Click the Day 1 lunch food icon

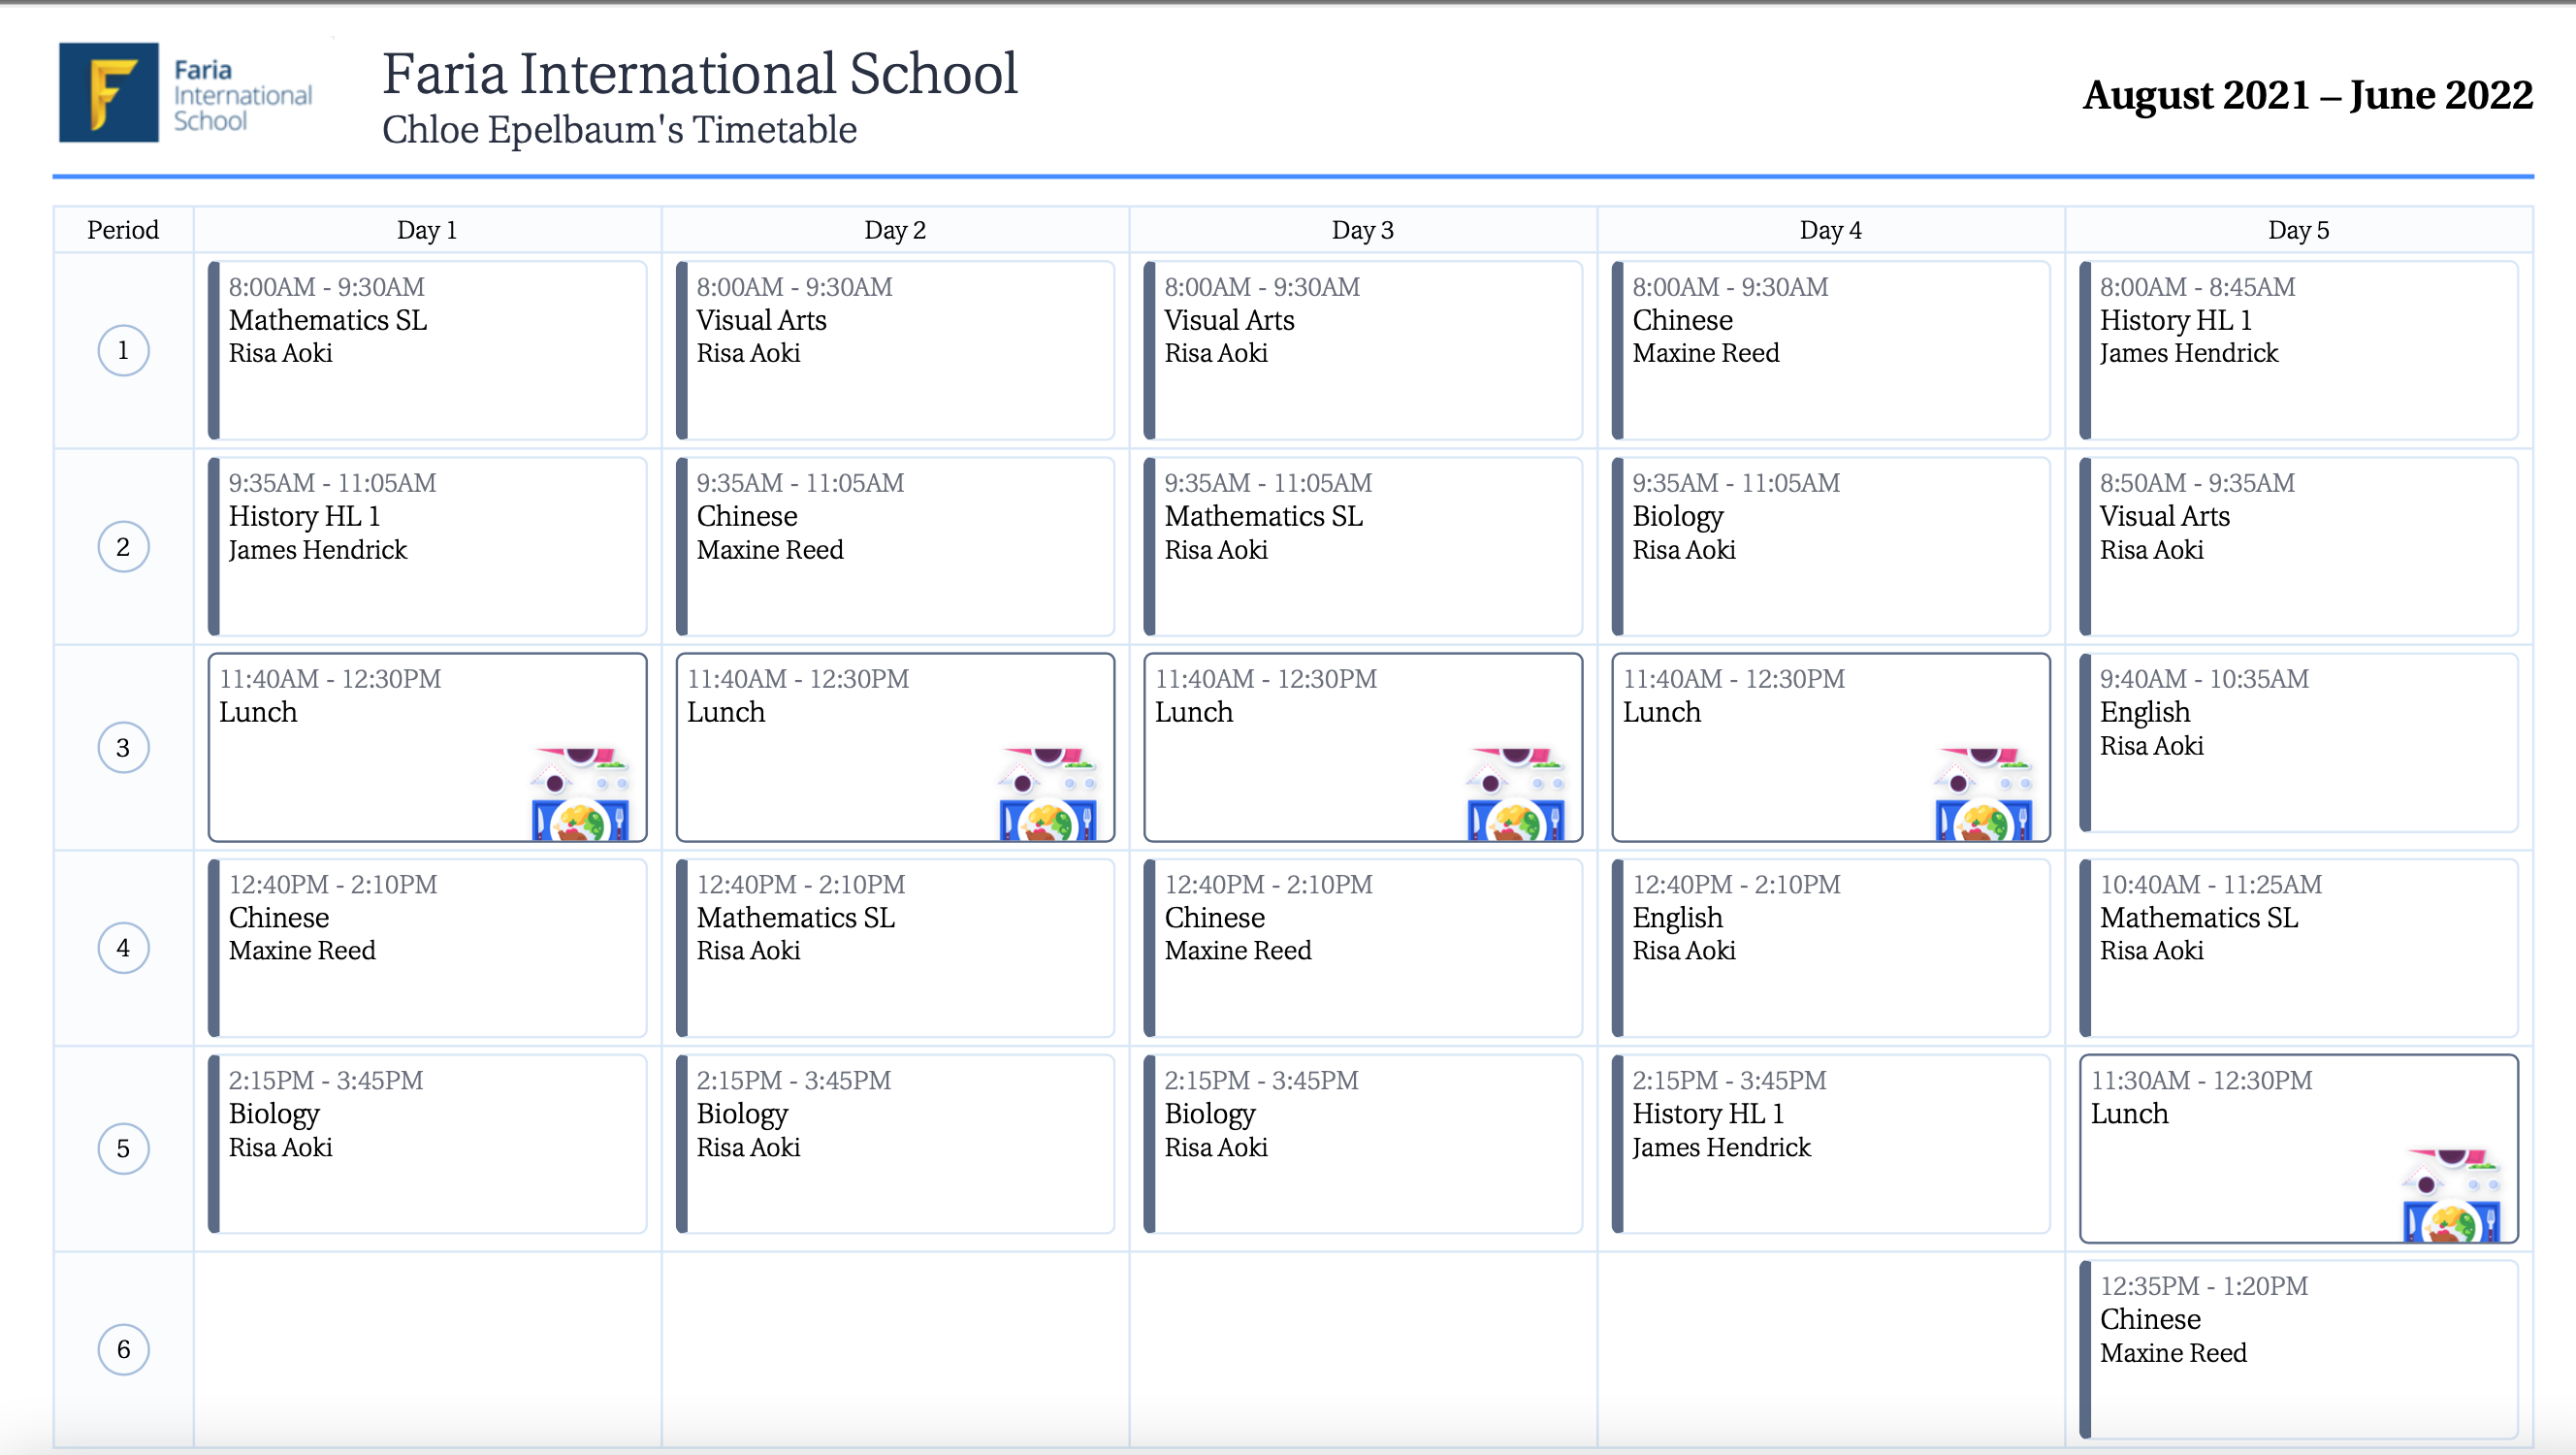pos(581,793)
